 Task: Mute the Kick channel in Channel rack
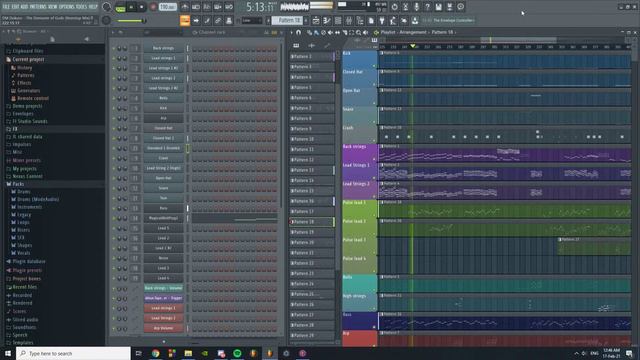[x=114, y=108]
